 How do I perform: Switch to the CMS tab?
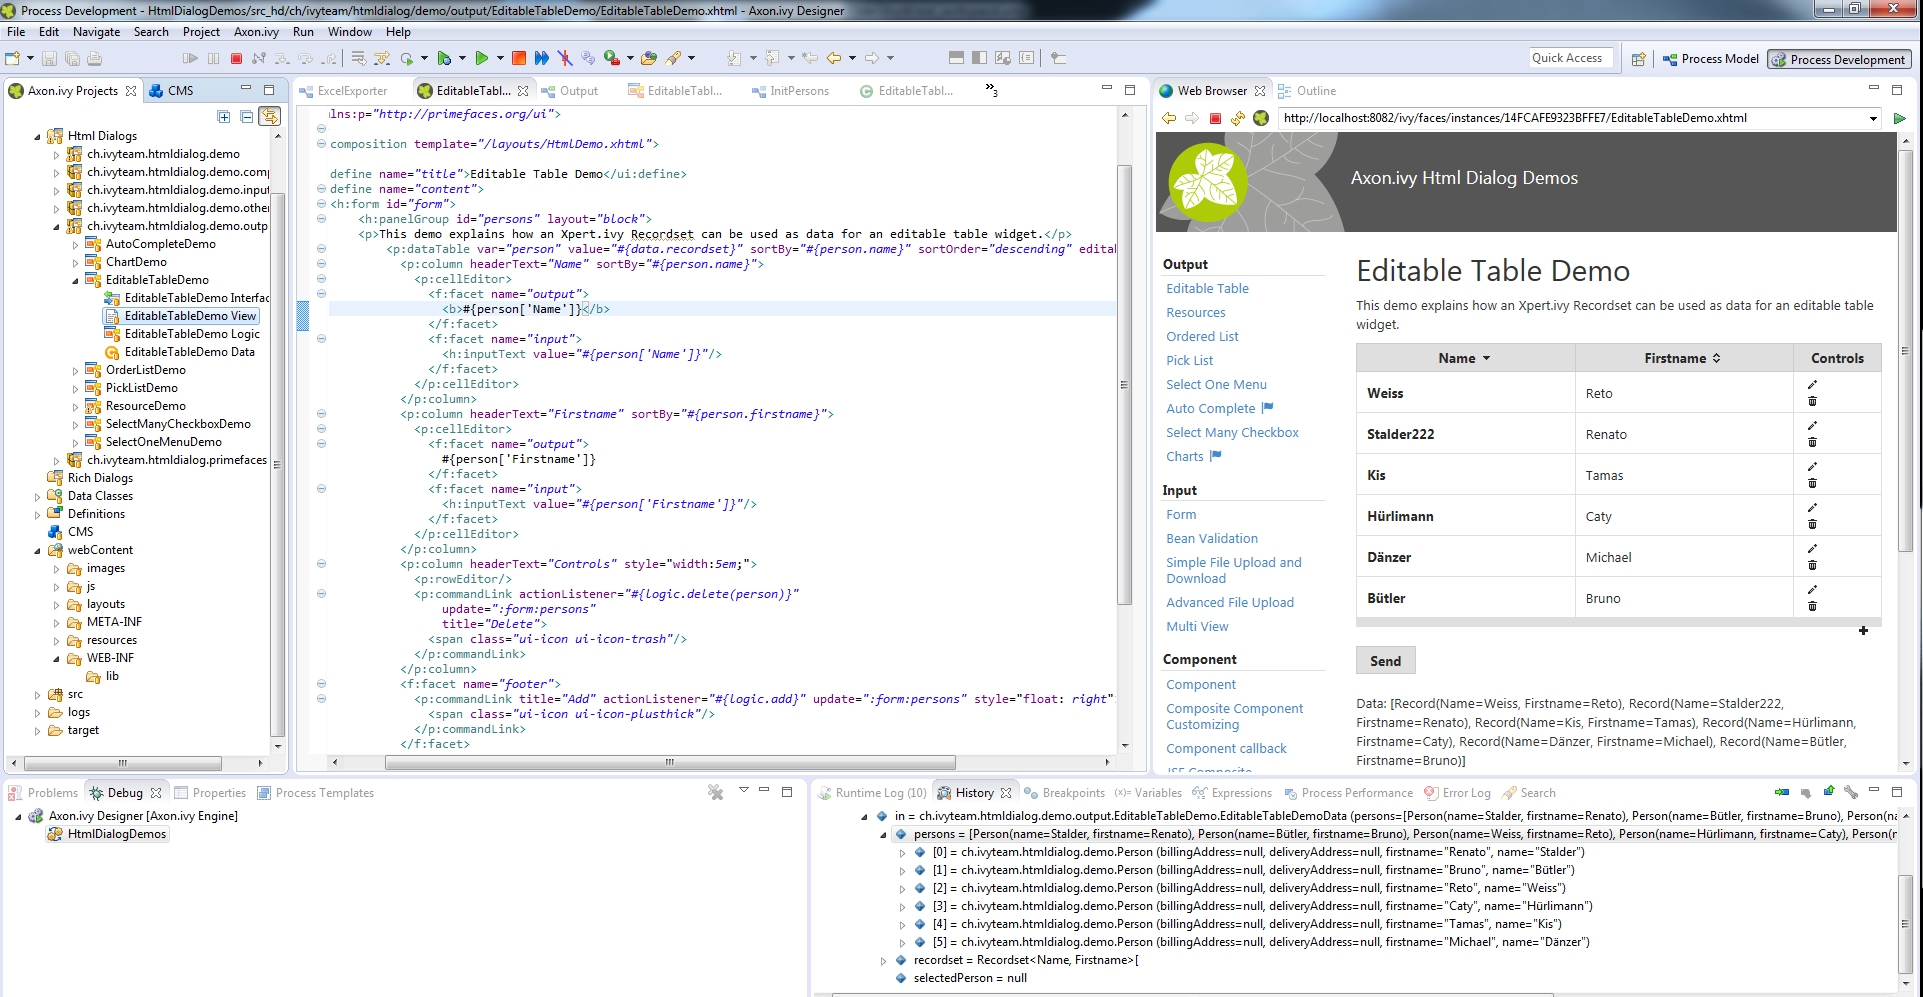(172, 91)
